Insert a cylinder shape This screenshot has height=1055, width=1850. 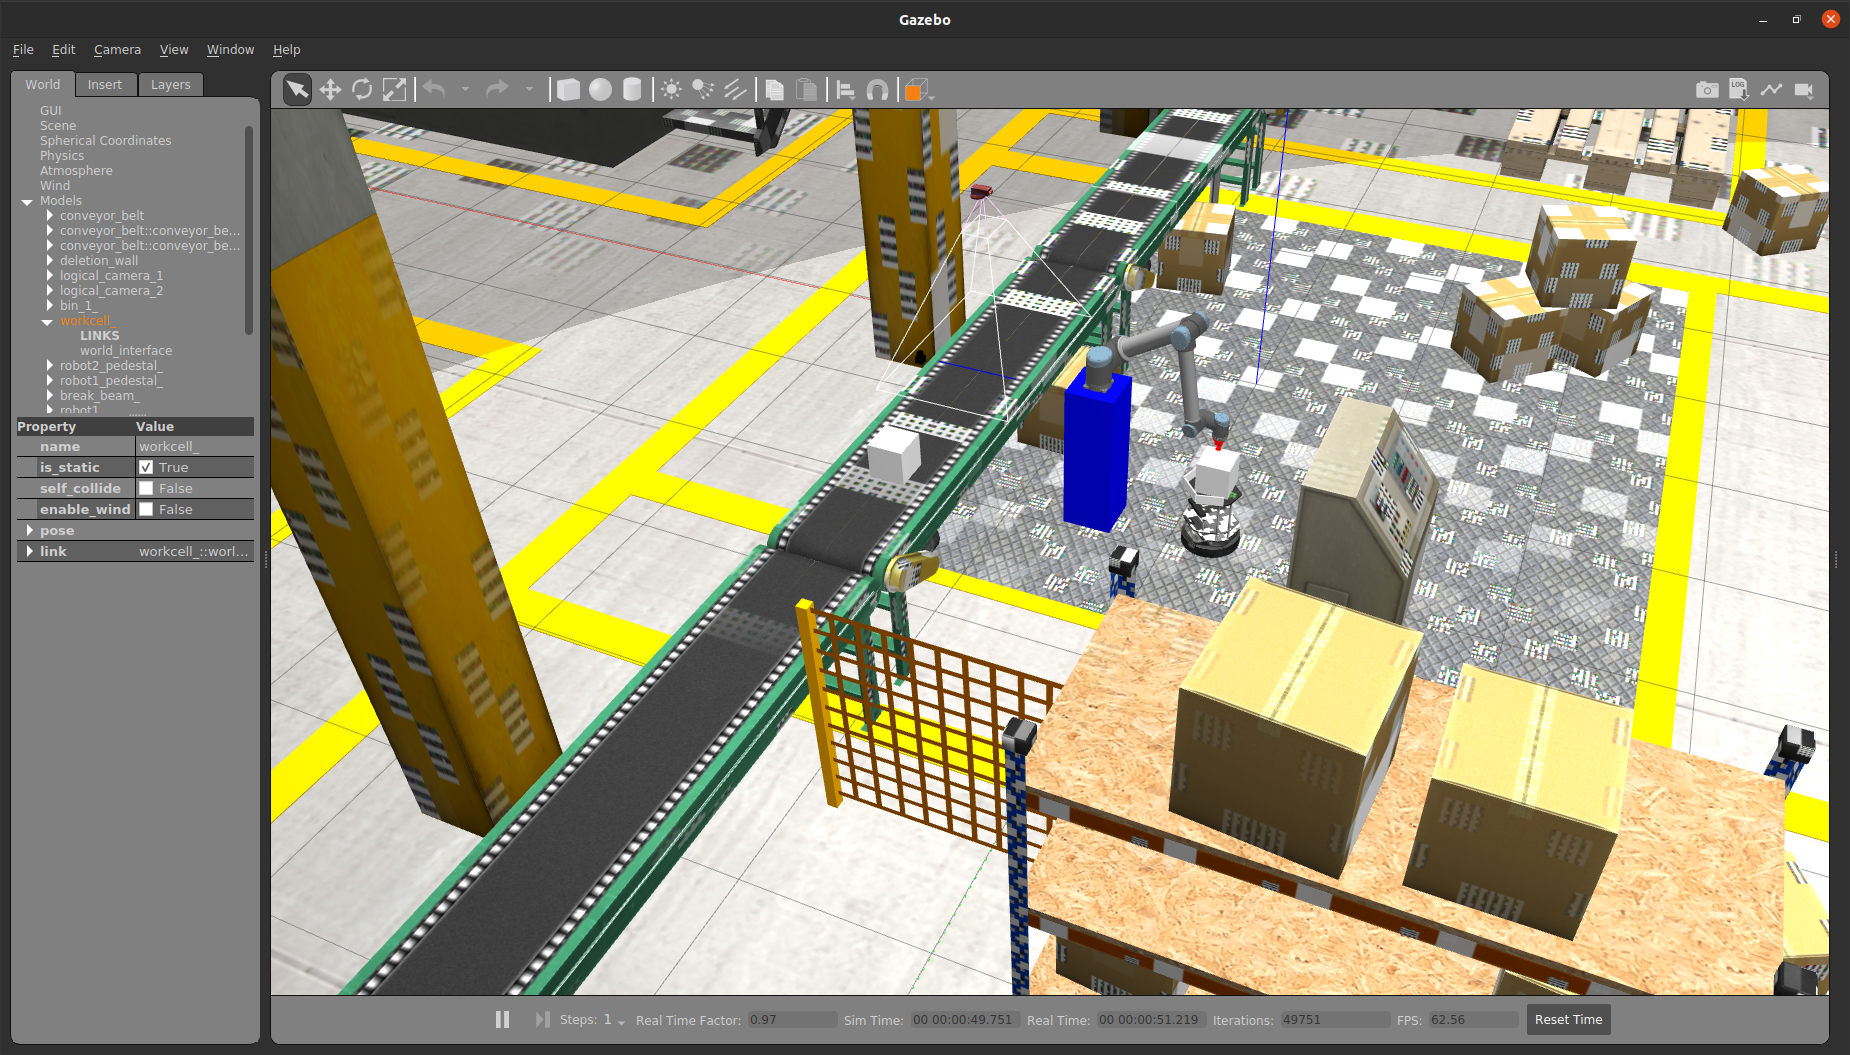point(632,90)
